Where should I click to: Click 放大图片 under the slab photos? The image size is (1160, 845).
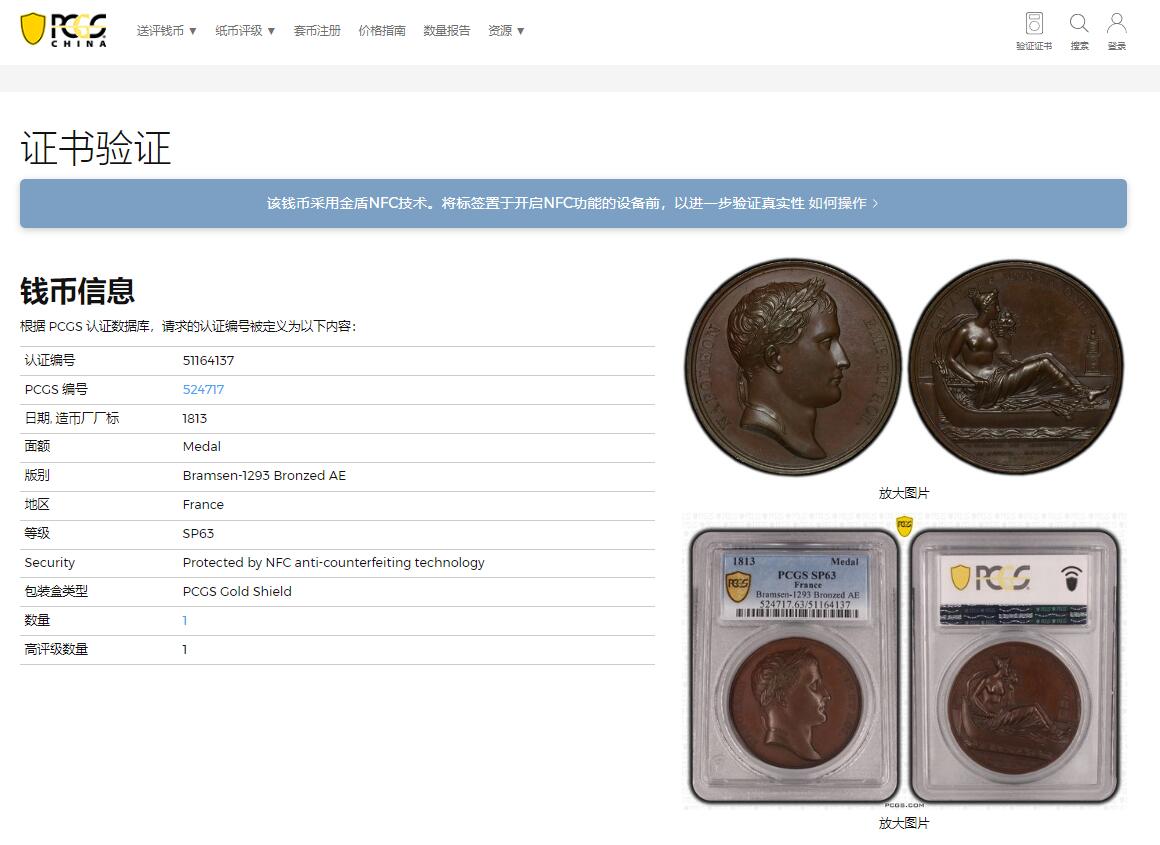pyautogui.click(x=904, y=823)
